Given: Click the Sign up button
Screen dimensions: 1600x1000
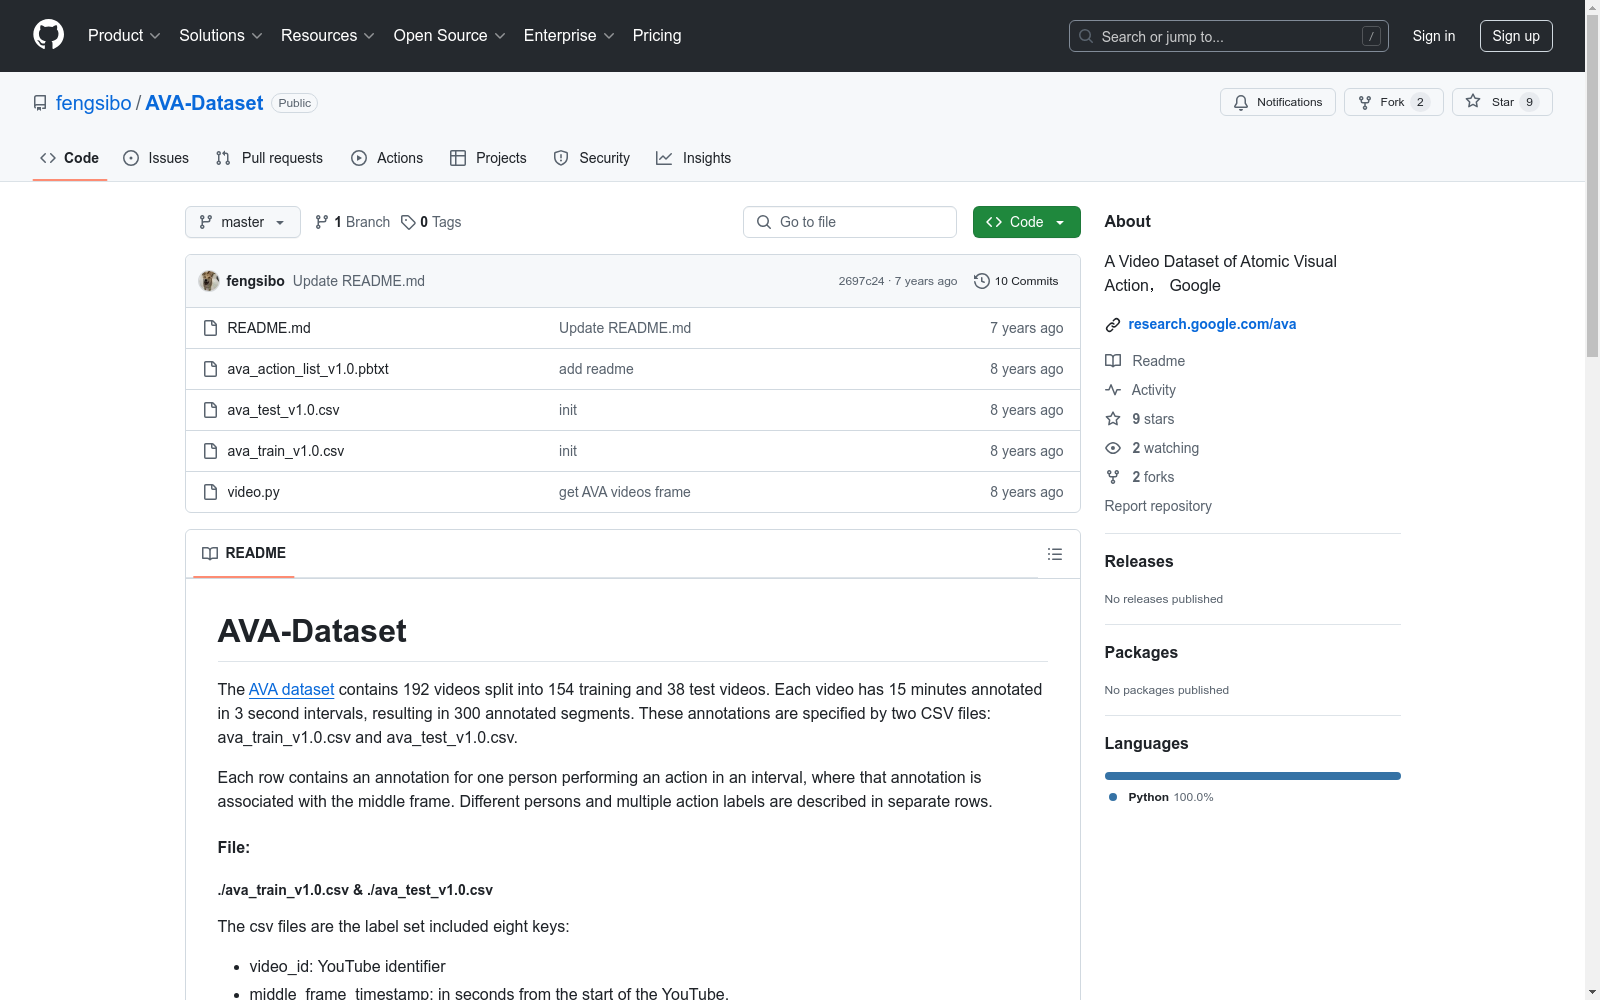Looking at the screenshot, I should [1516, 36].
